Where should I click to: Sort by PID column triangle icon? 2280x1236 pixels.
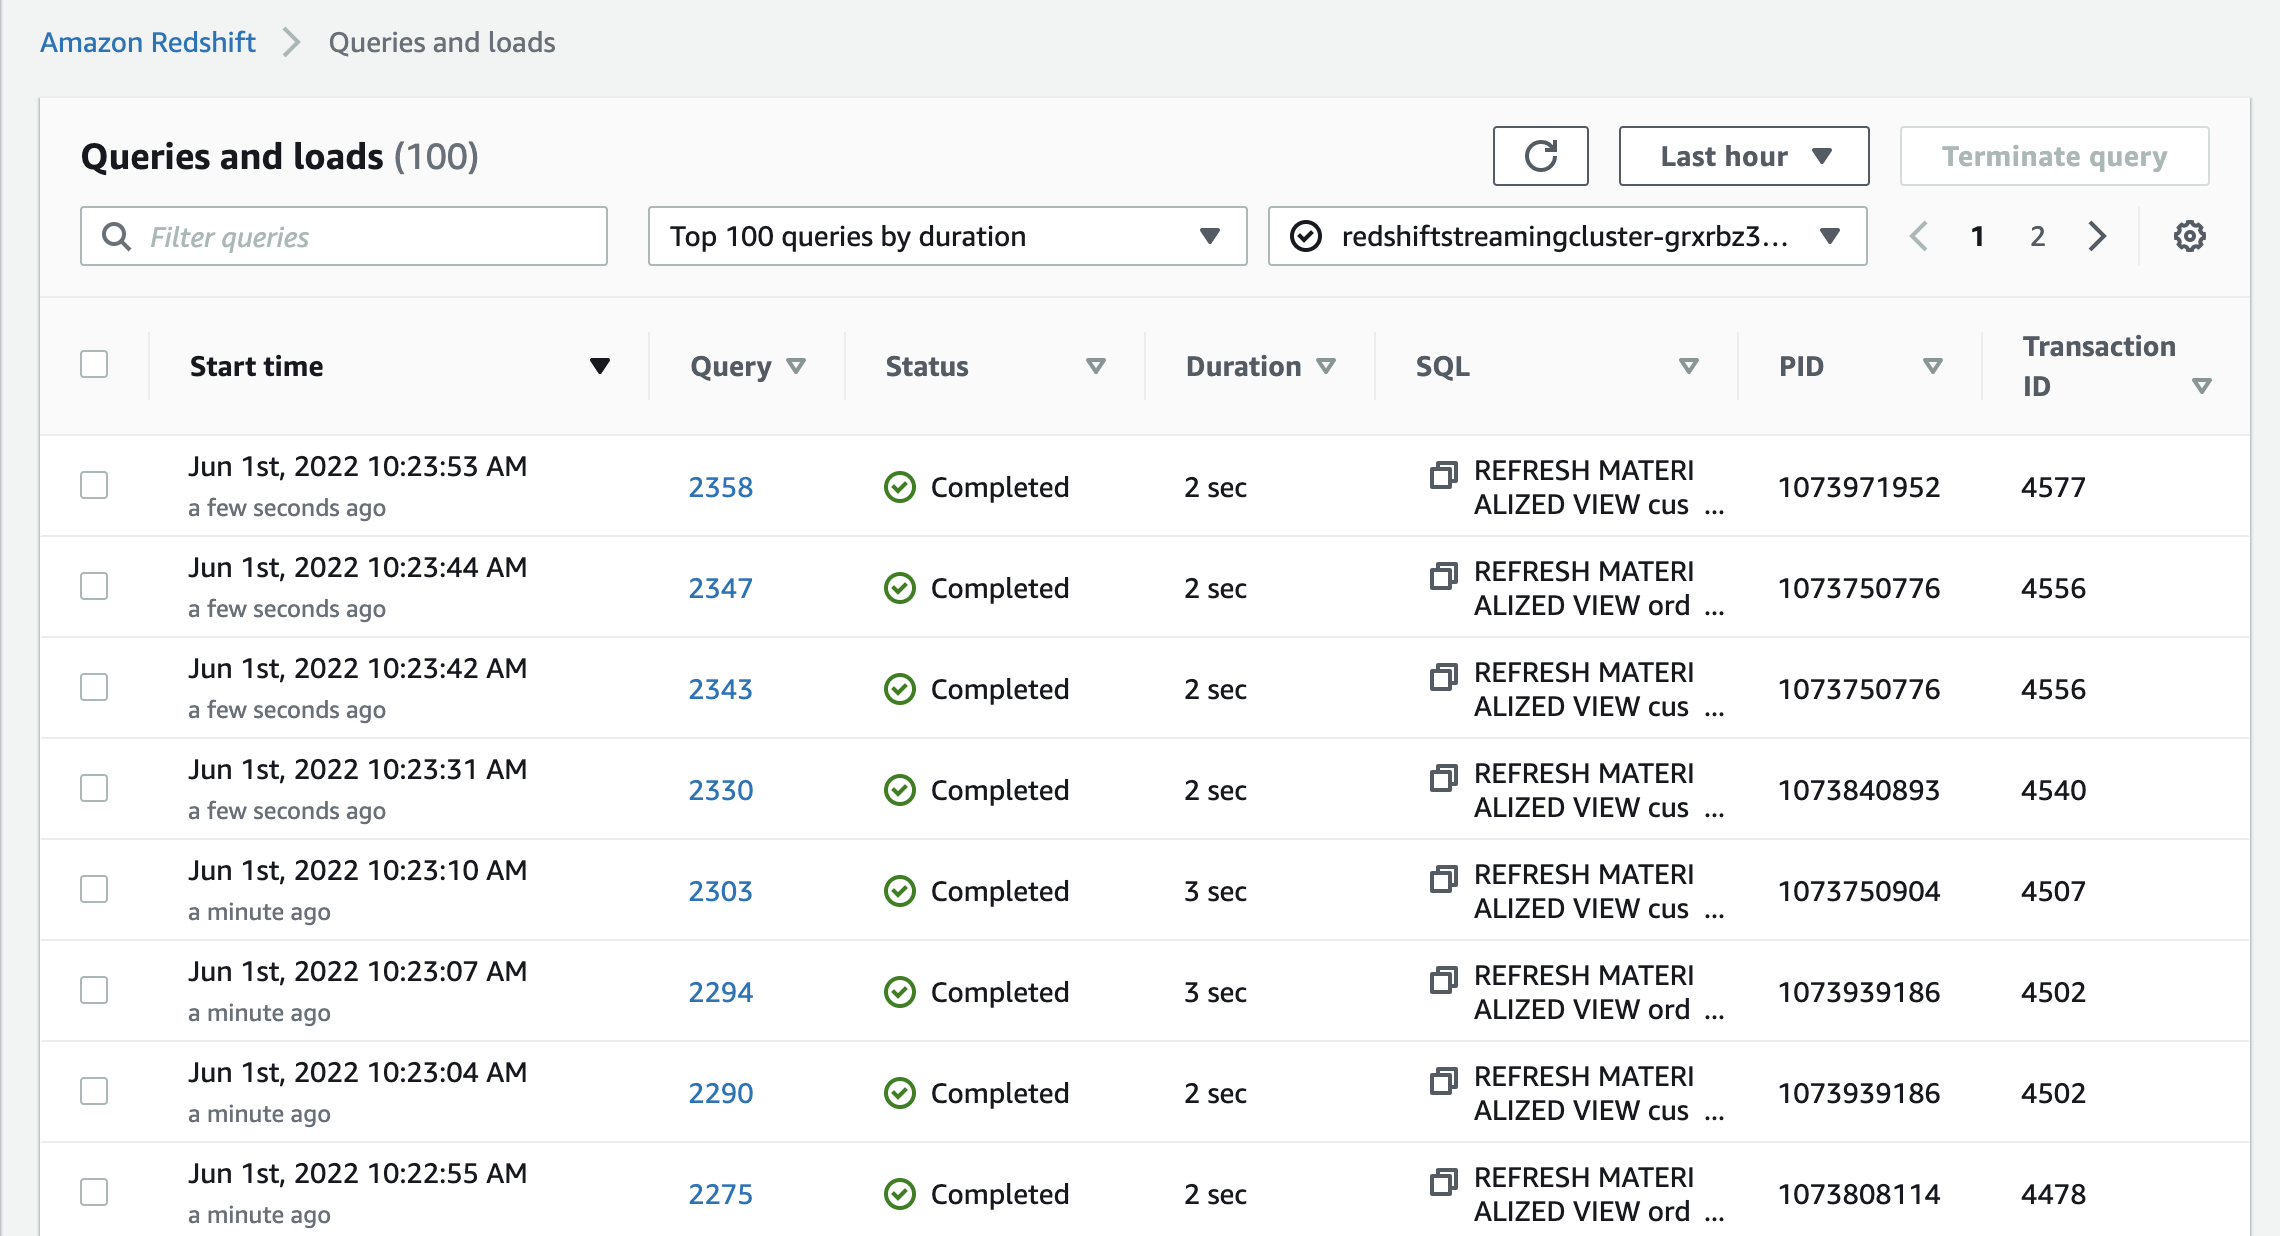[1932, 366]
